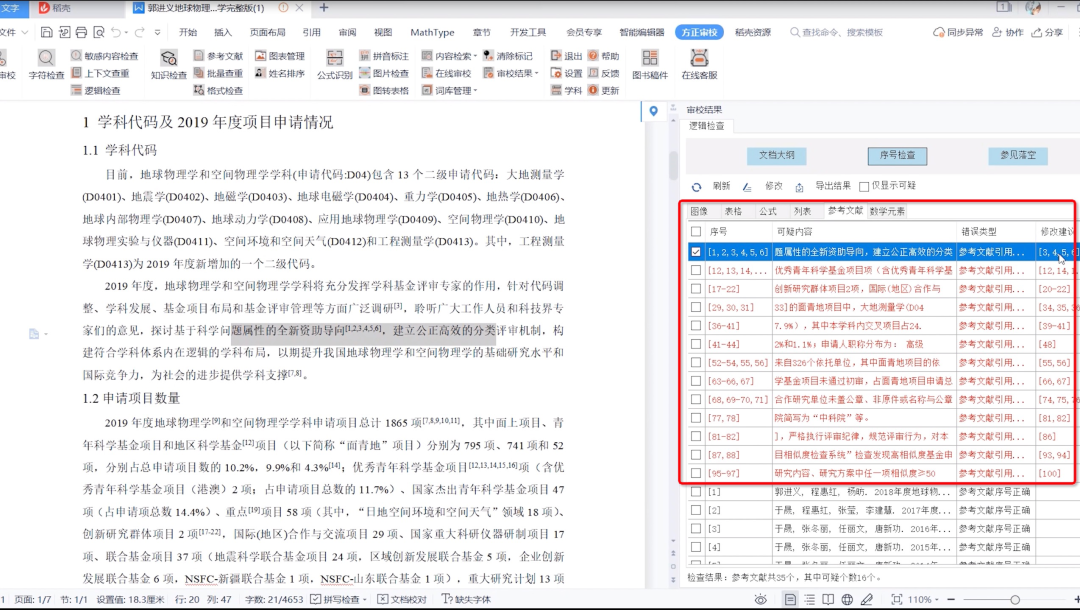Screen dimensions: 1080x610
Task: Toggle select-all checkbox in 序号 header
Action: 696,231
